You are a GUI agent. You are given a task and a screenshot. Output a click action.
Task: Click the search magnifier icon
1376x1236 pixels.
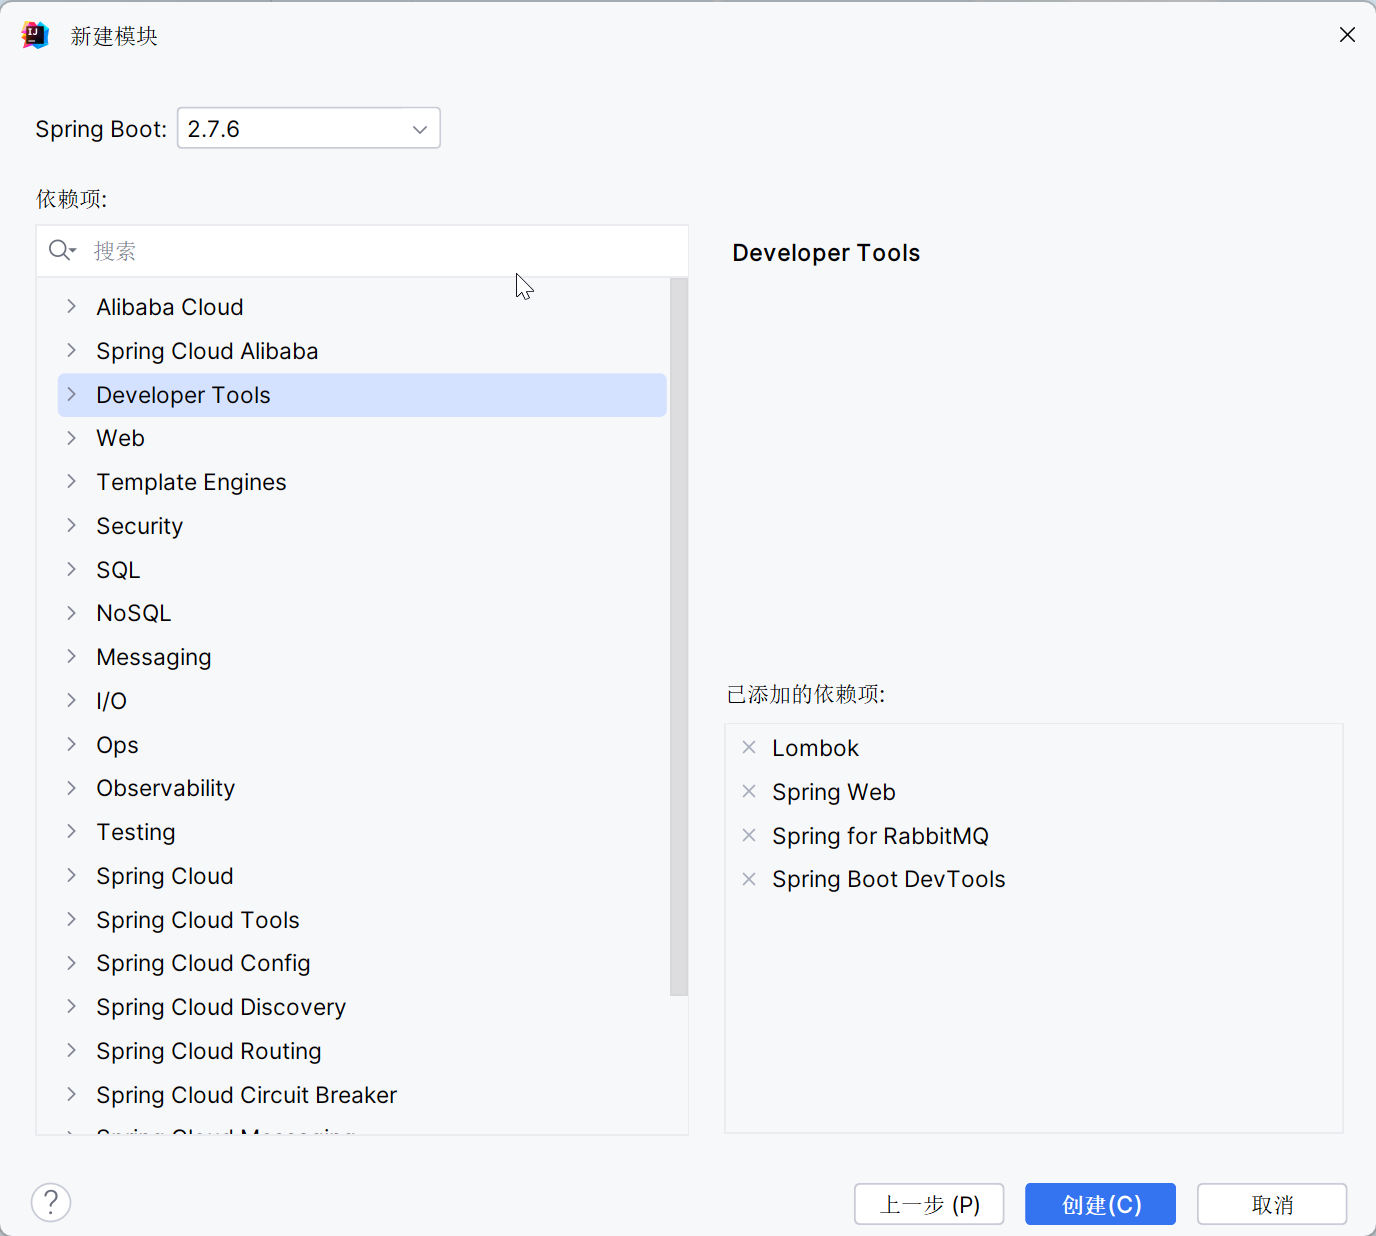(62, 250)
